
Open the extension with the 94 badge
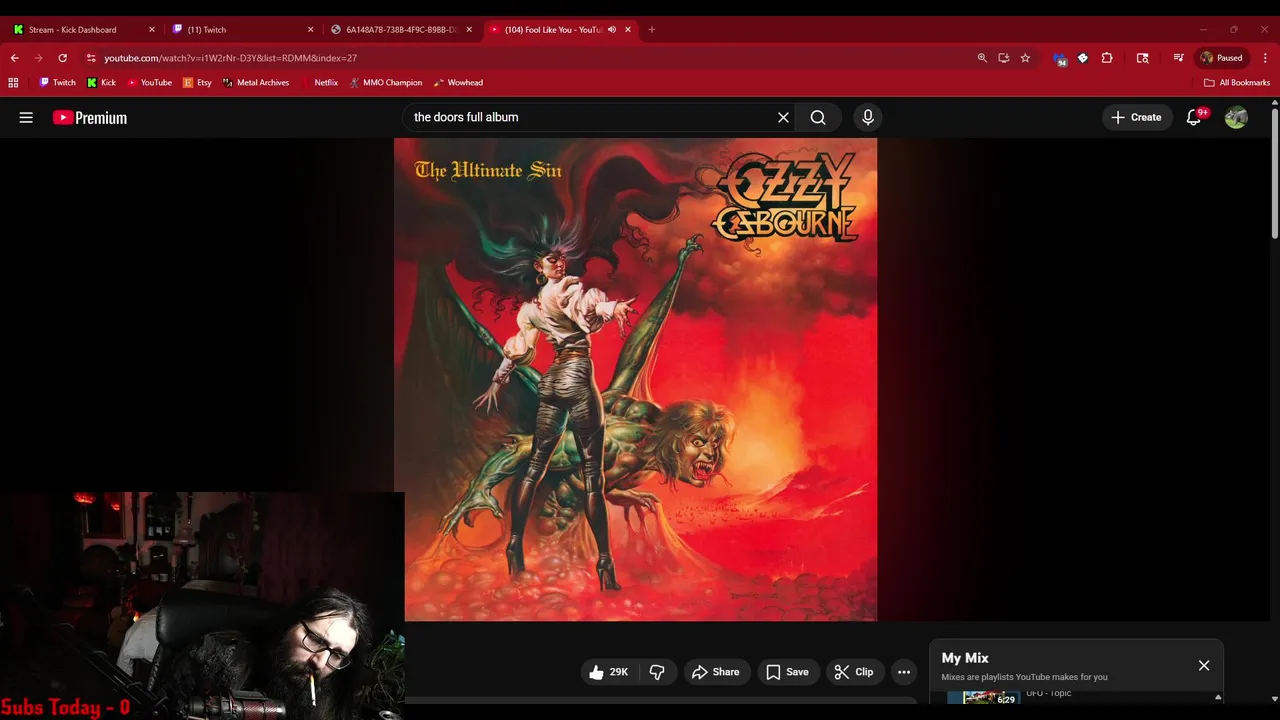click(x=1059, y=58)
